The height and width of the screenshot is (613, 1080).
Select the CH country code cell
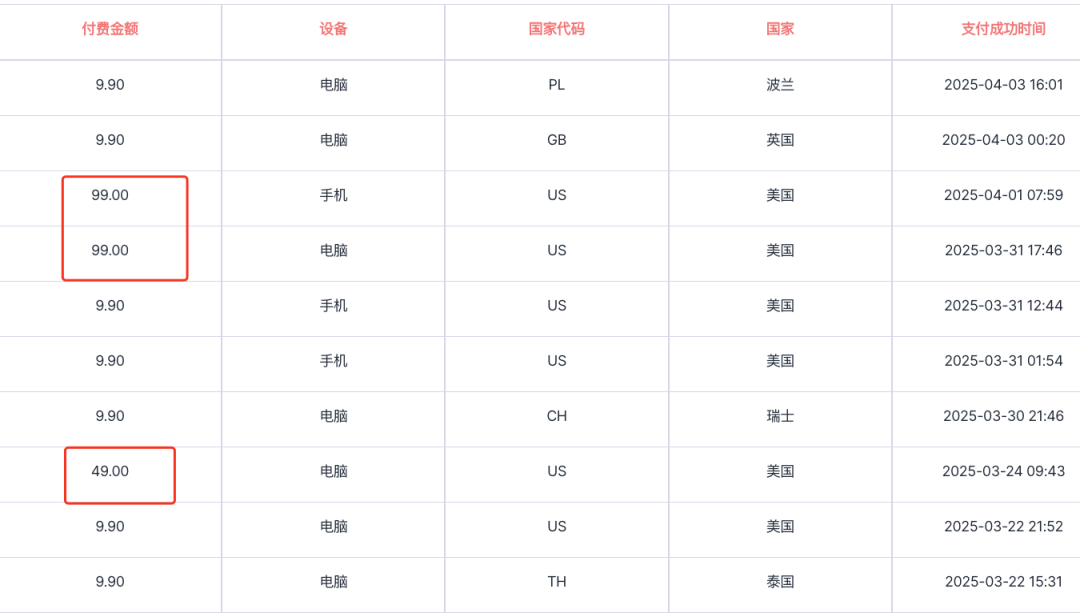(x=557, y=416)
